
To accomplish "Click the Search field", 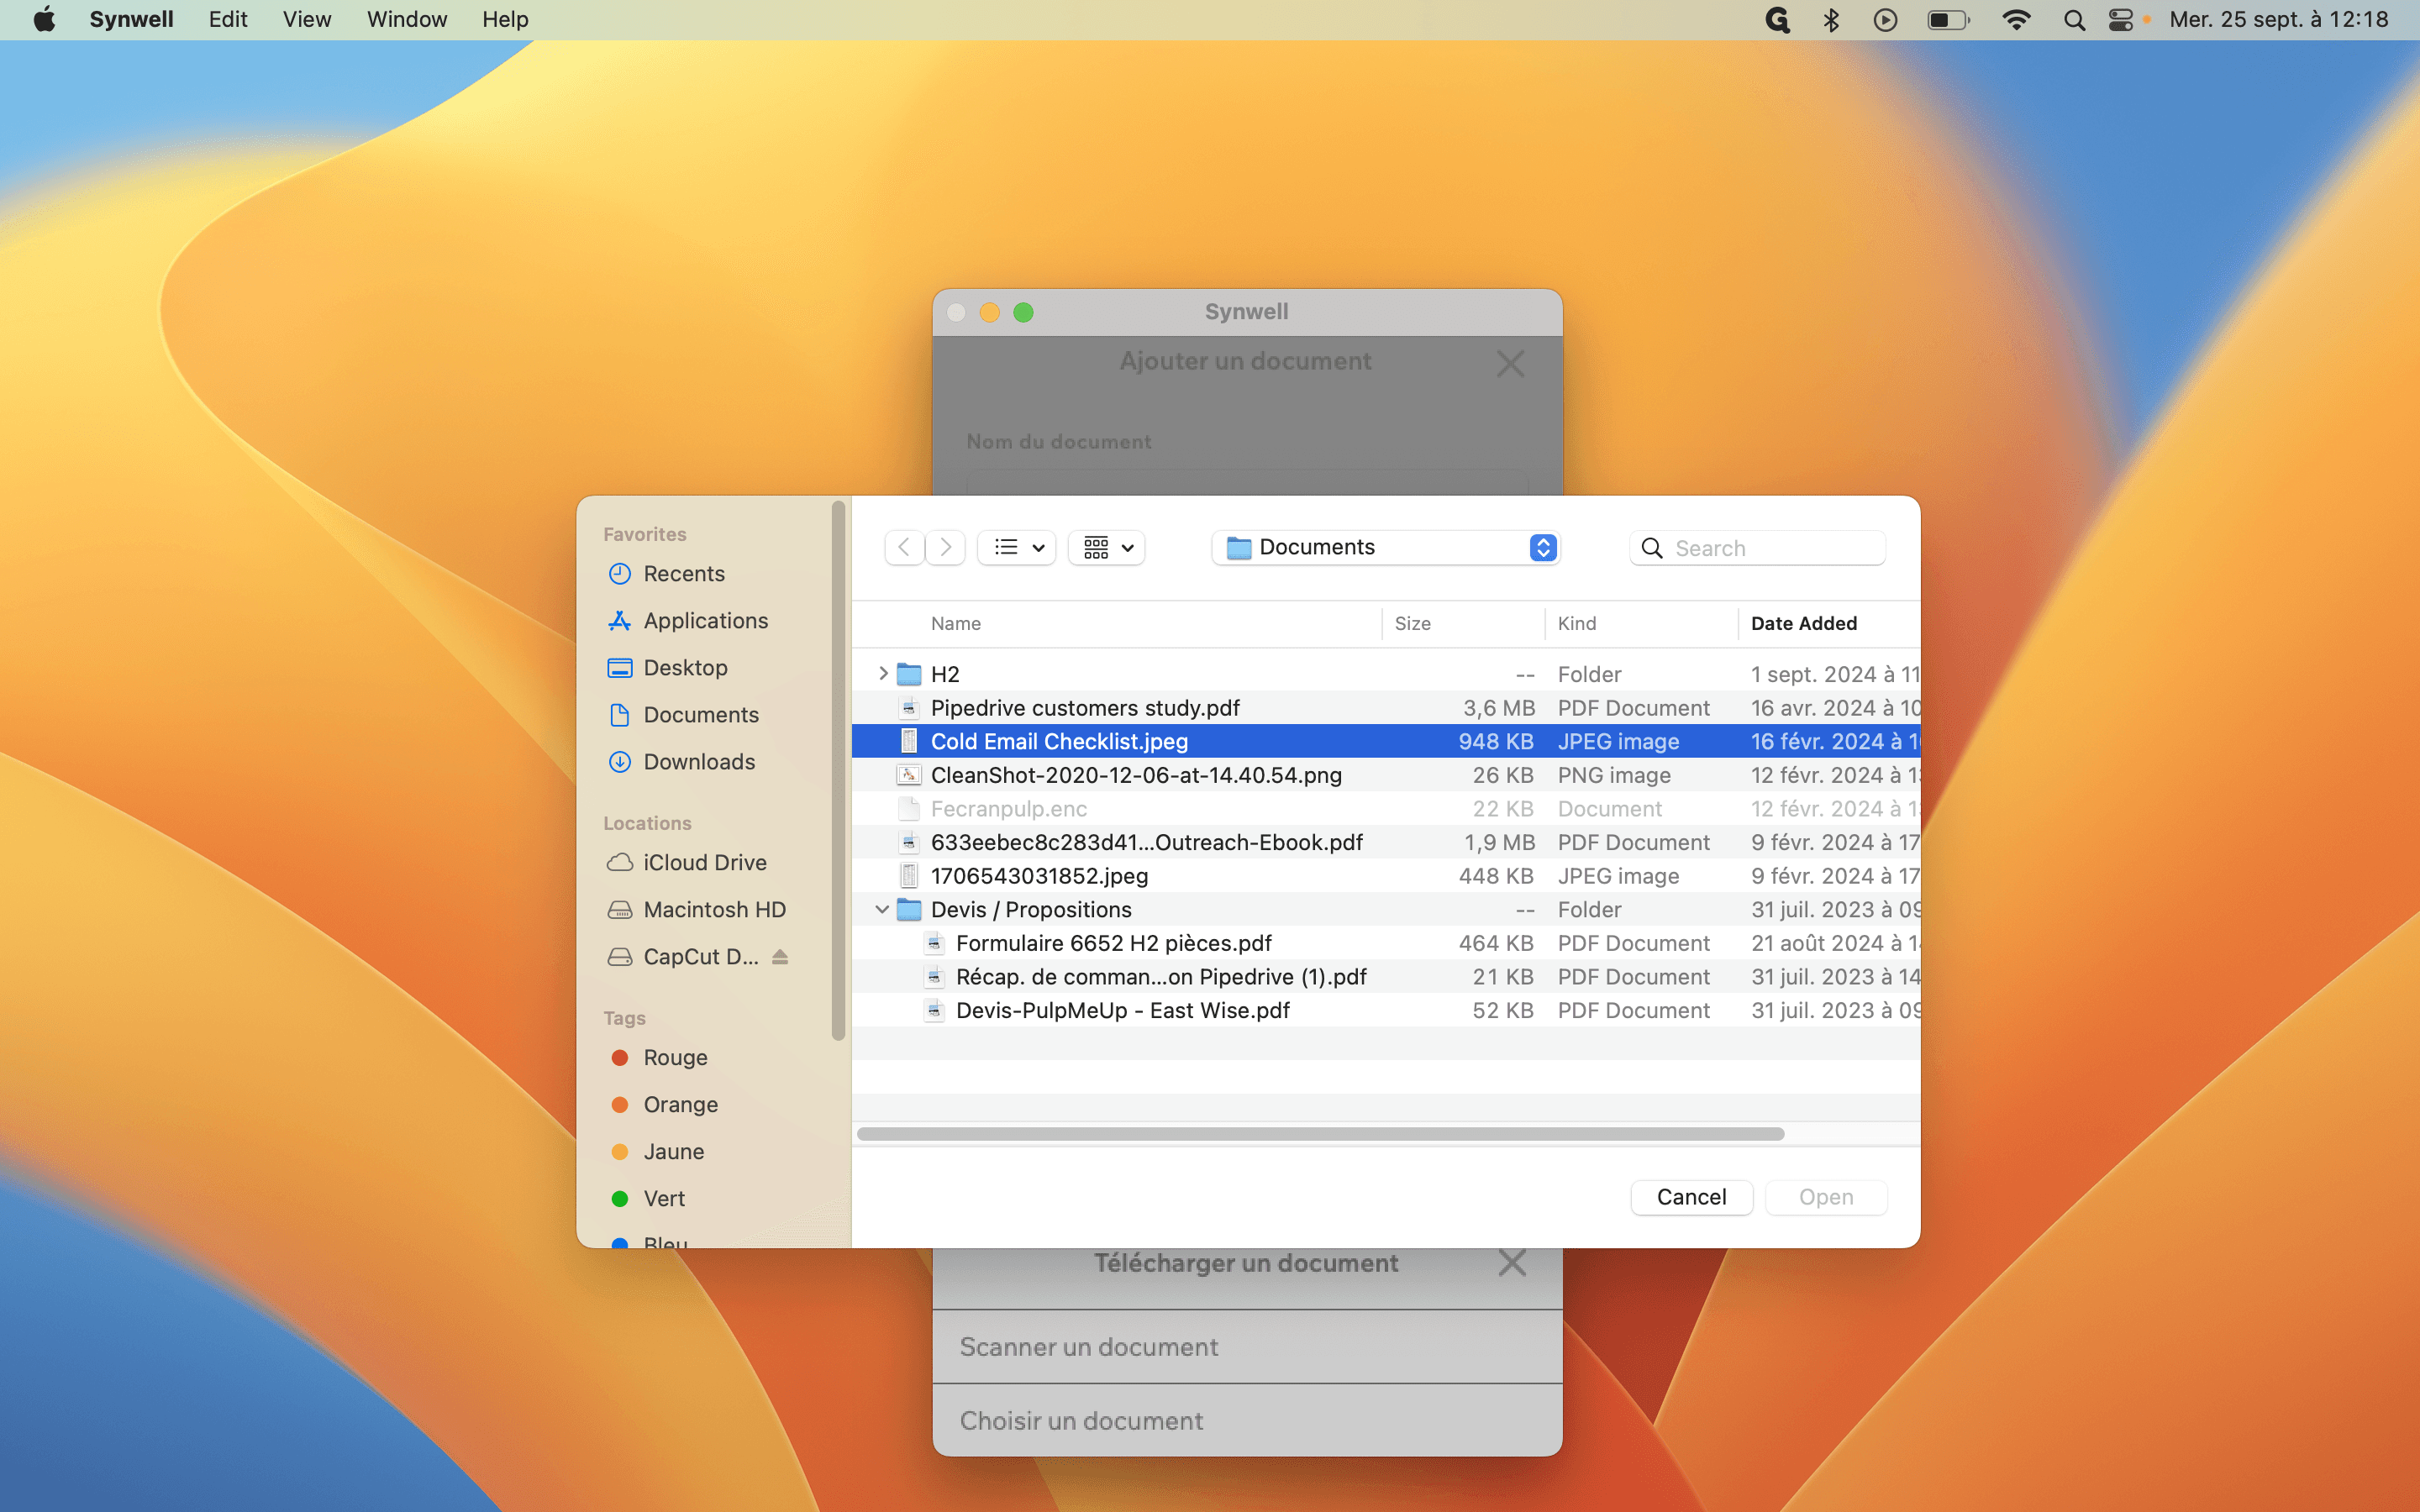I will (x=1757, y=547).
